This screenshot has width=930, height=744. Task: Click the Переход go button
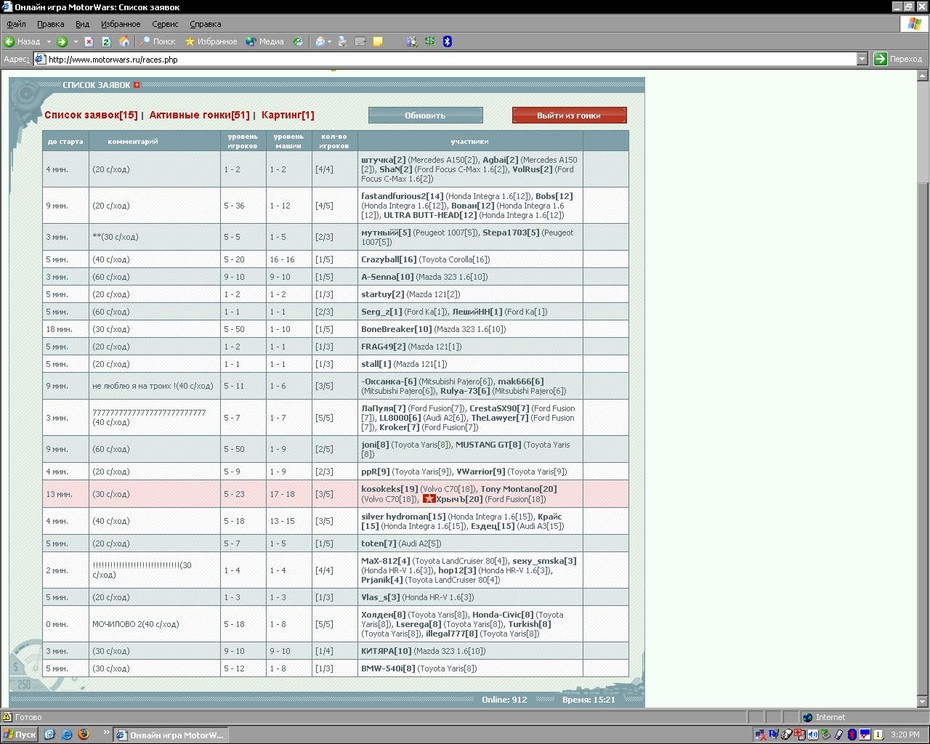(898, 59)
